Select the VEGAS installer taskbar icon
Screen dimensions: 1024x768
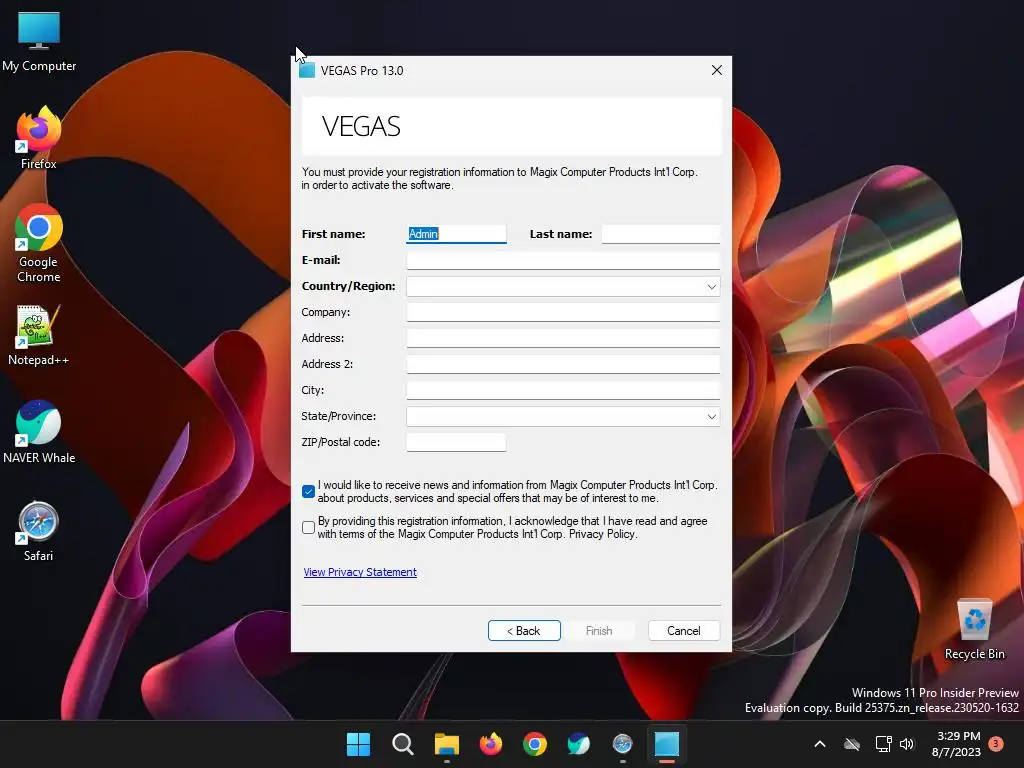(667, 744)
